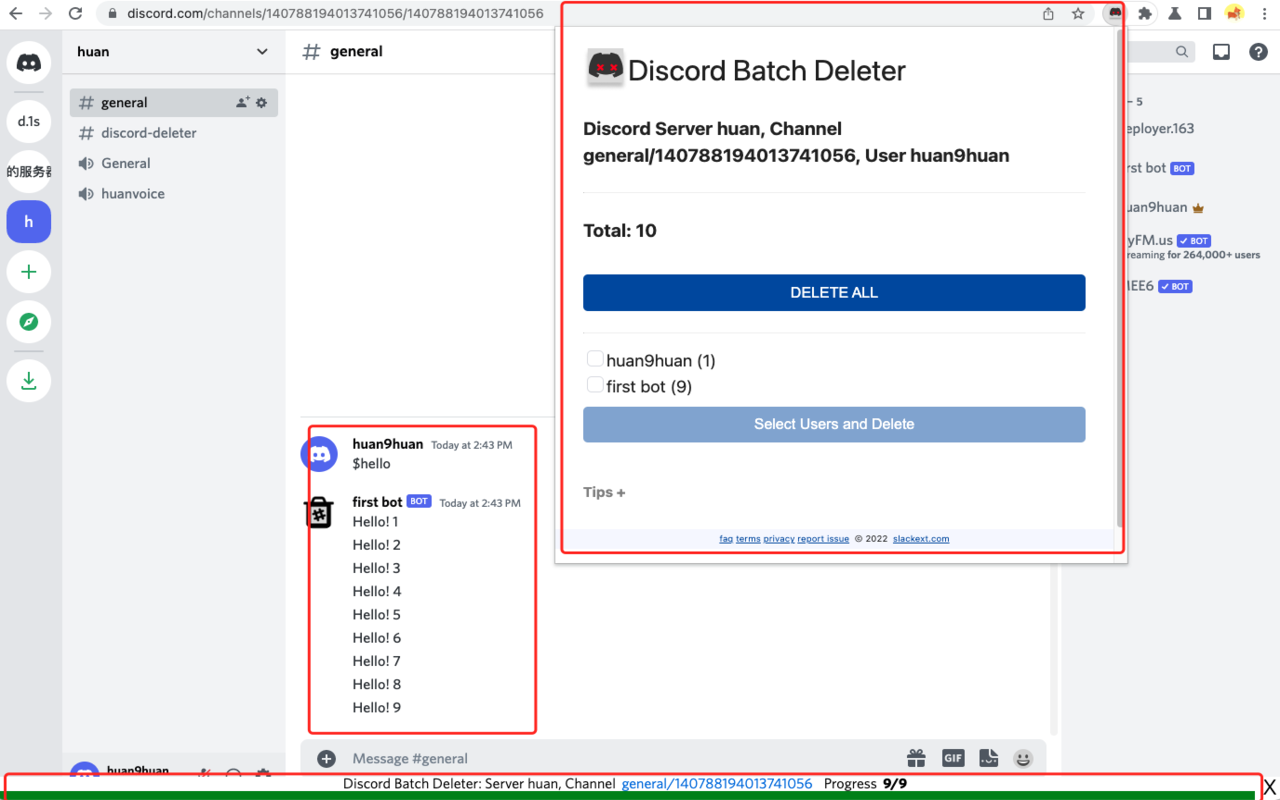
Task: Check the first bot (9) checkbox
Action: [595, 384]
